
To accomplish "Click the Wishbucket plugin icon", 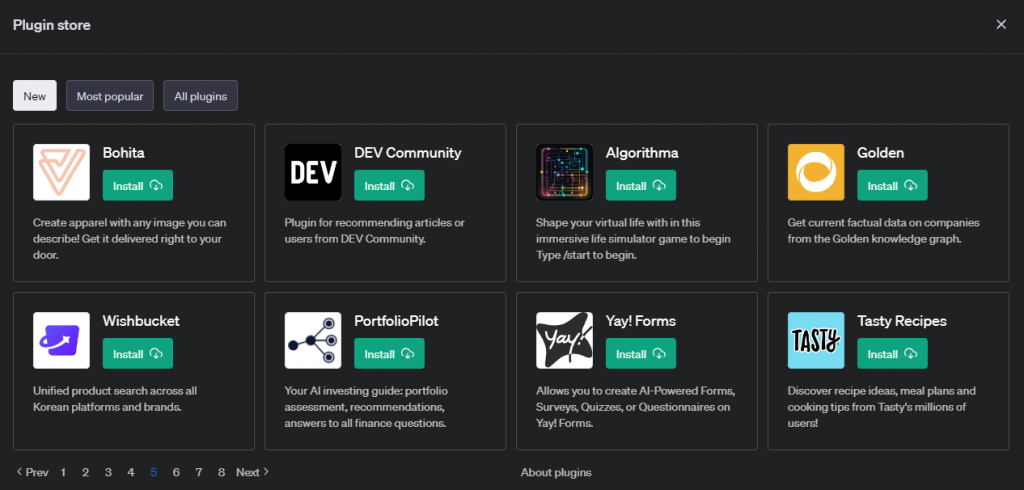I will click(x=61, y=340).
